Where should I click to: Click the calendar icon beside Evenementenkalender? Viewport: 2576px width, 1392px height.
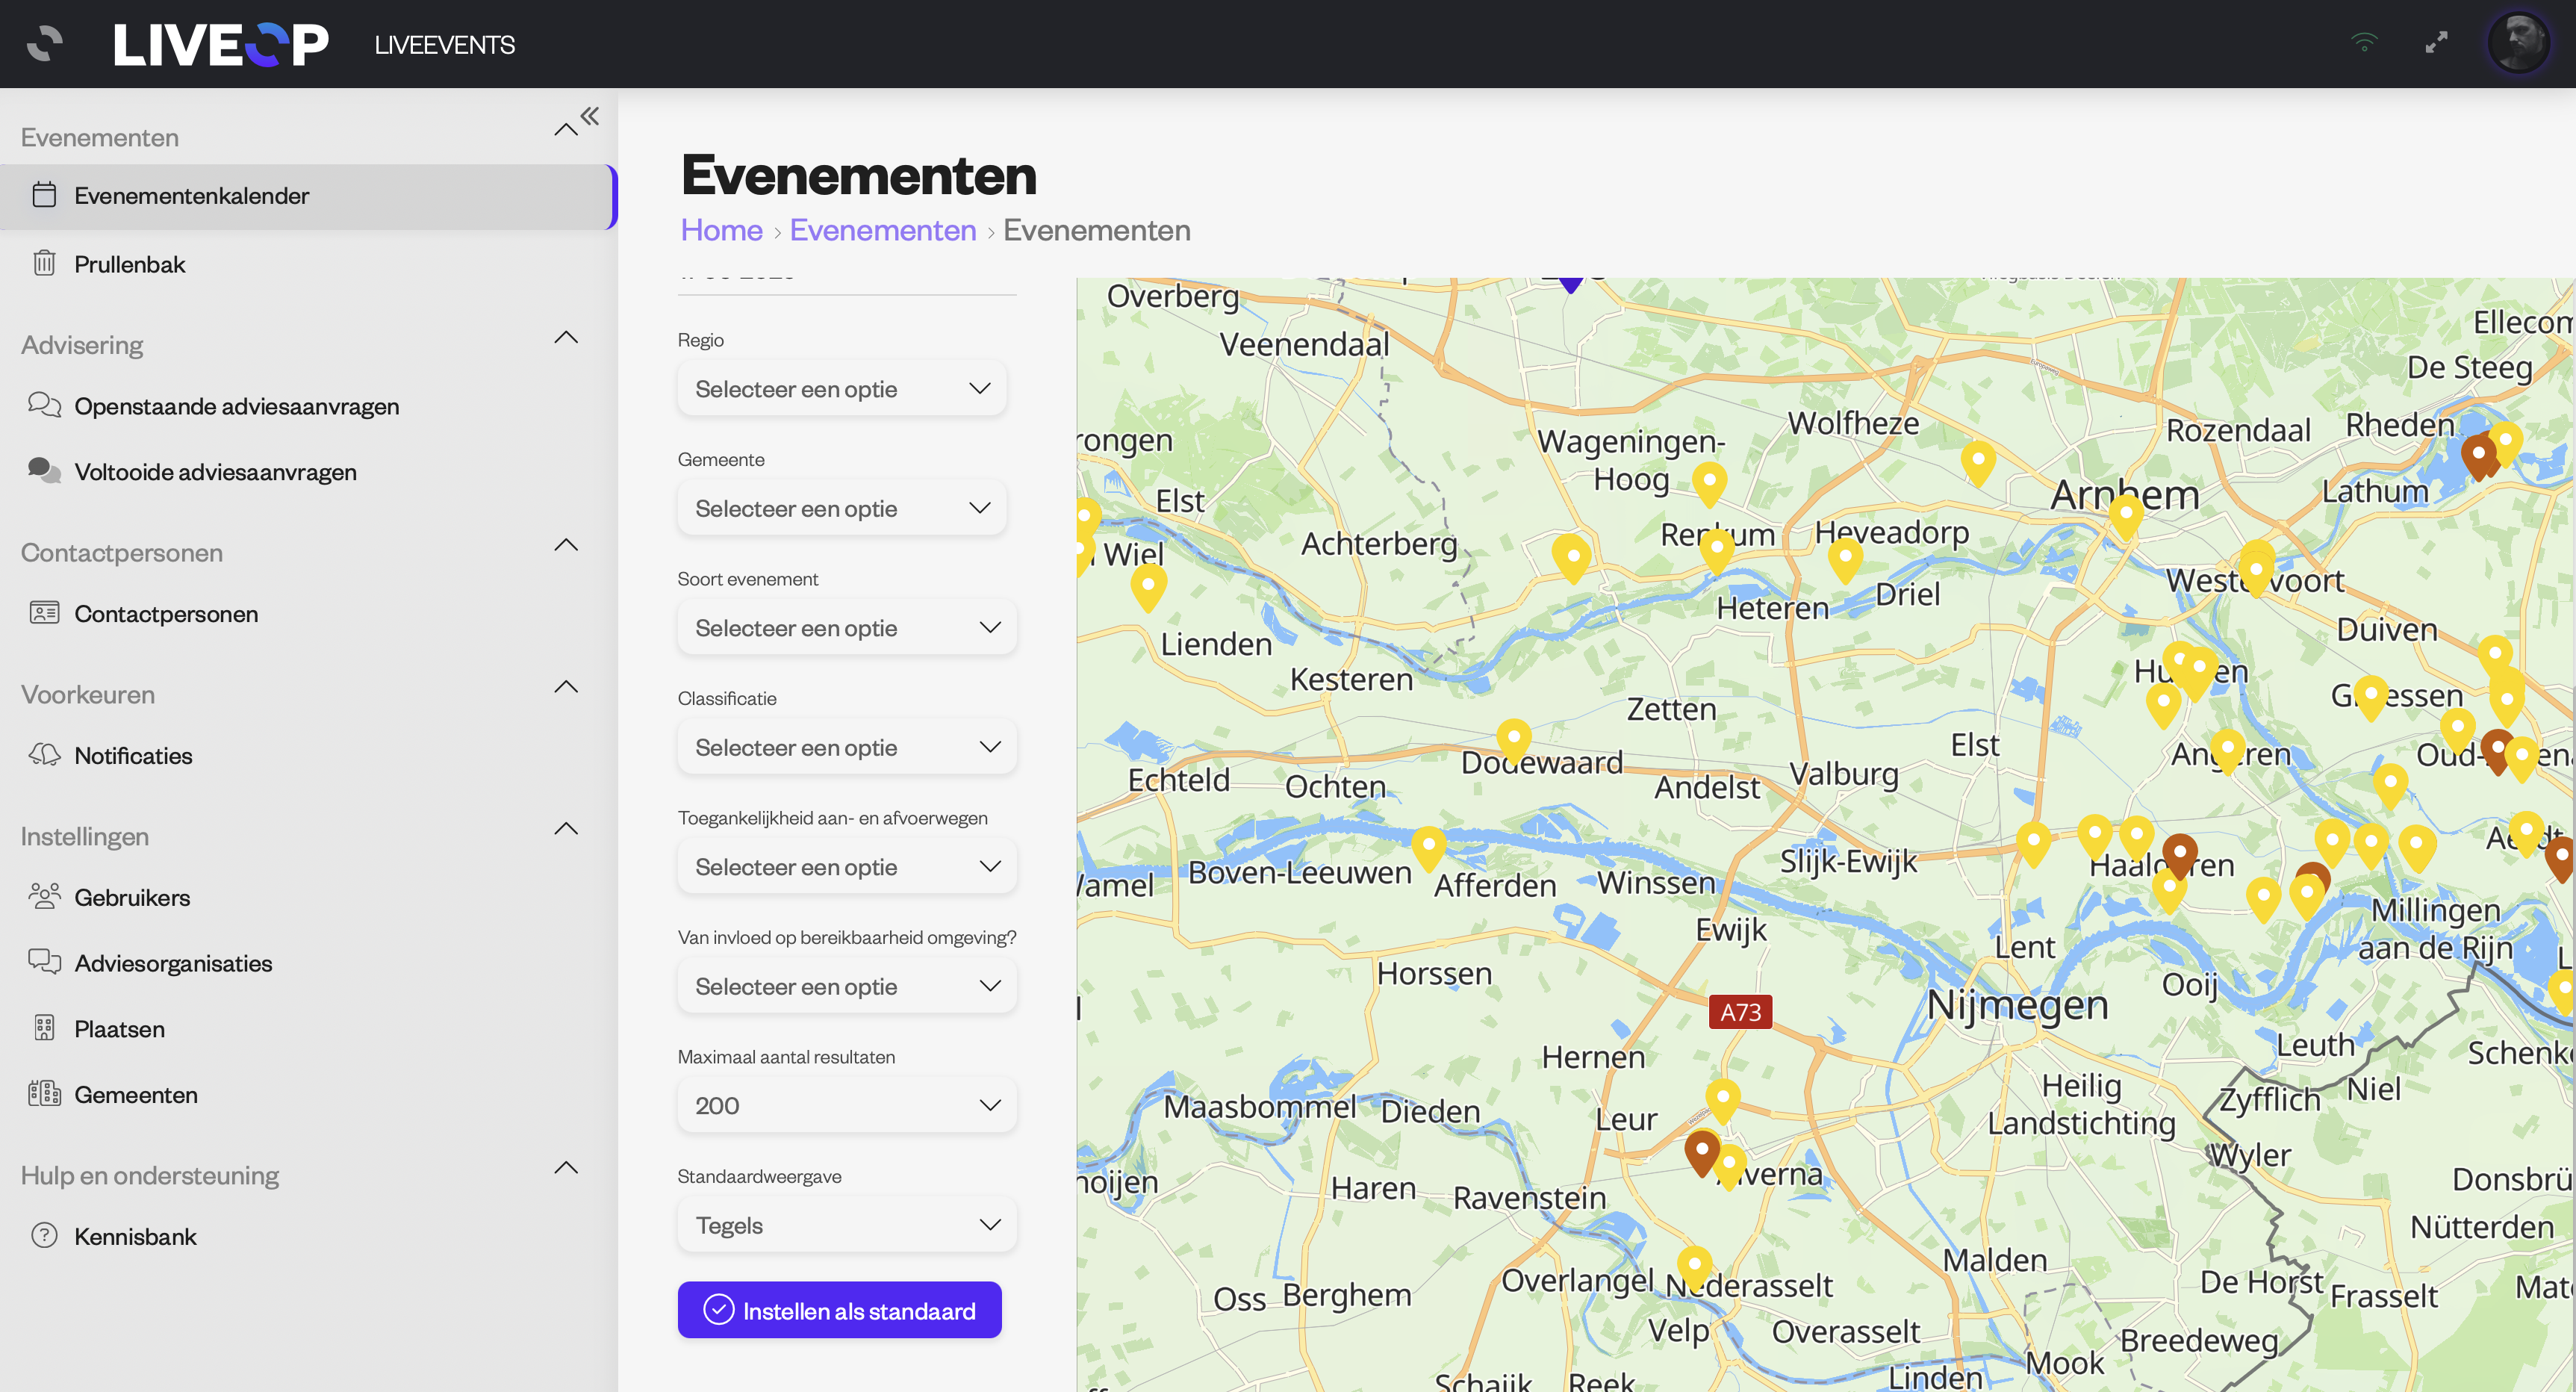point(44,195)
